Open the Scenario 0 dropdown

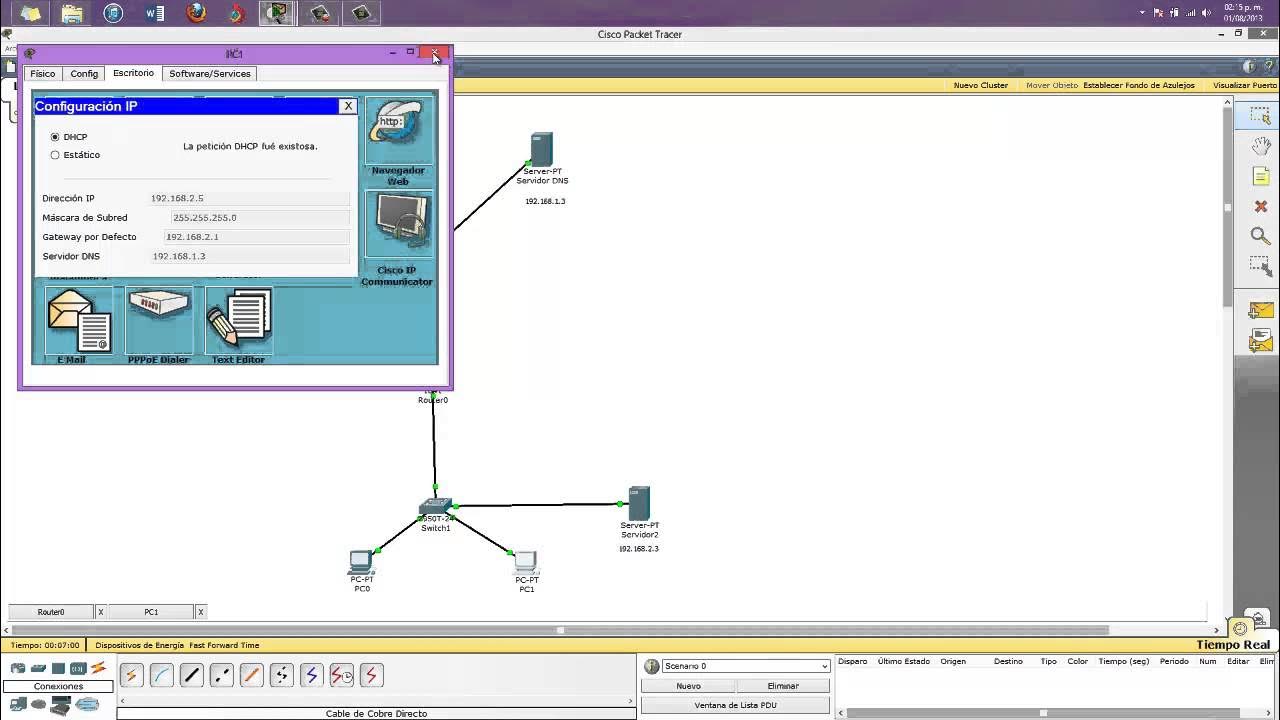pos(745,666)
